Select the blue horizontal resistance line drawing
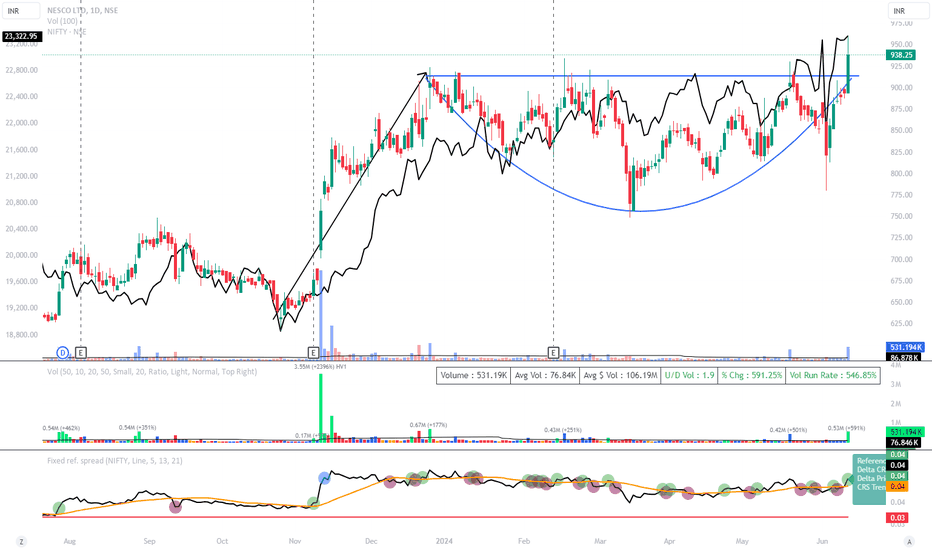 [x=642, y=76]
